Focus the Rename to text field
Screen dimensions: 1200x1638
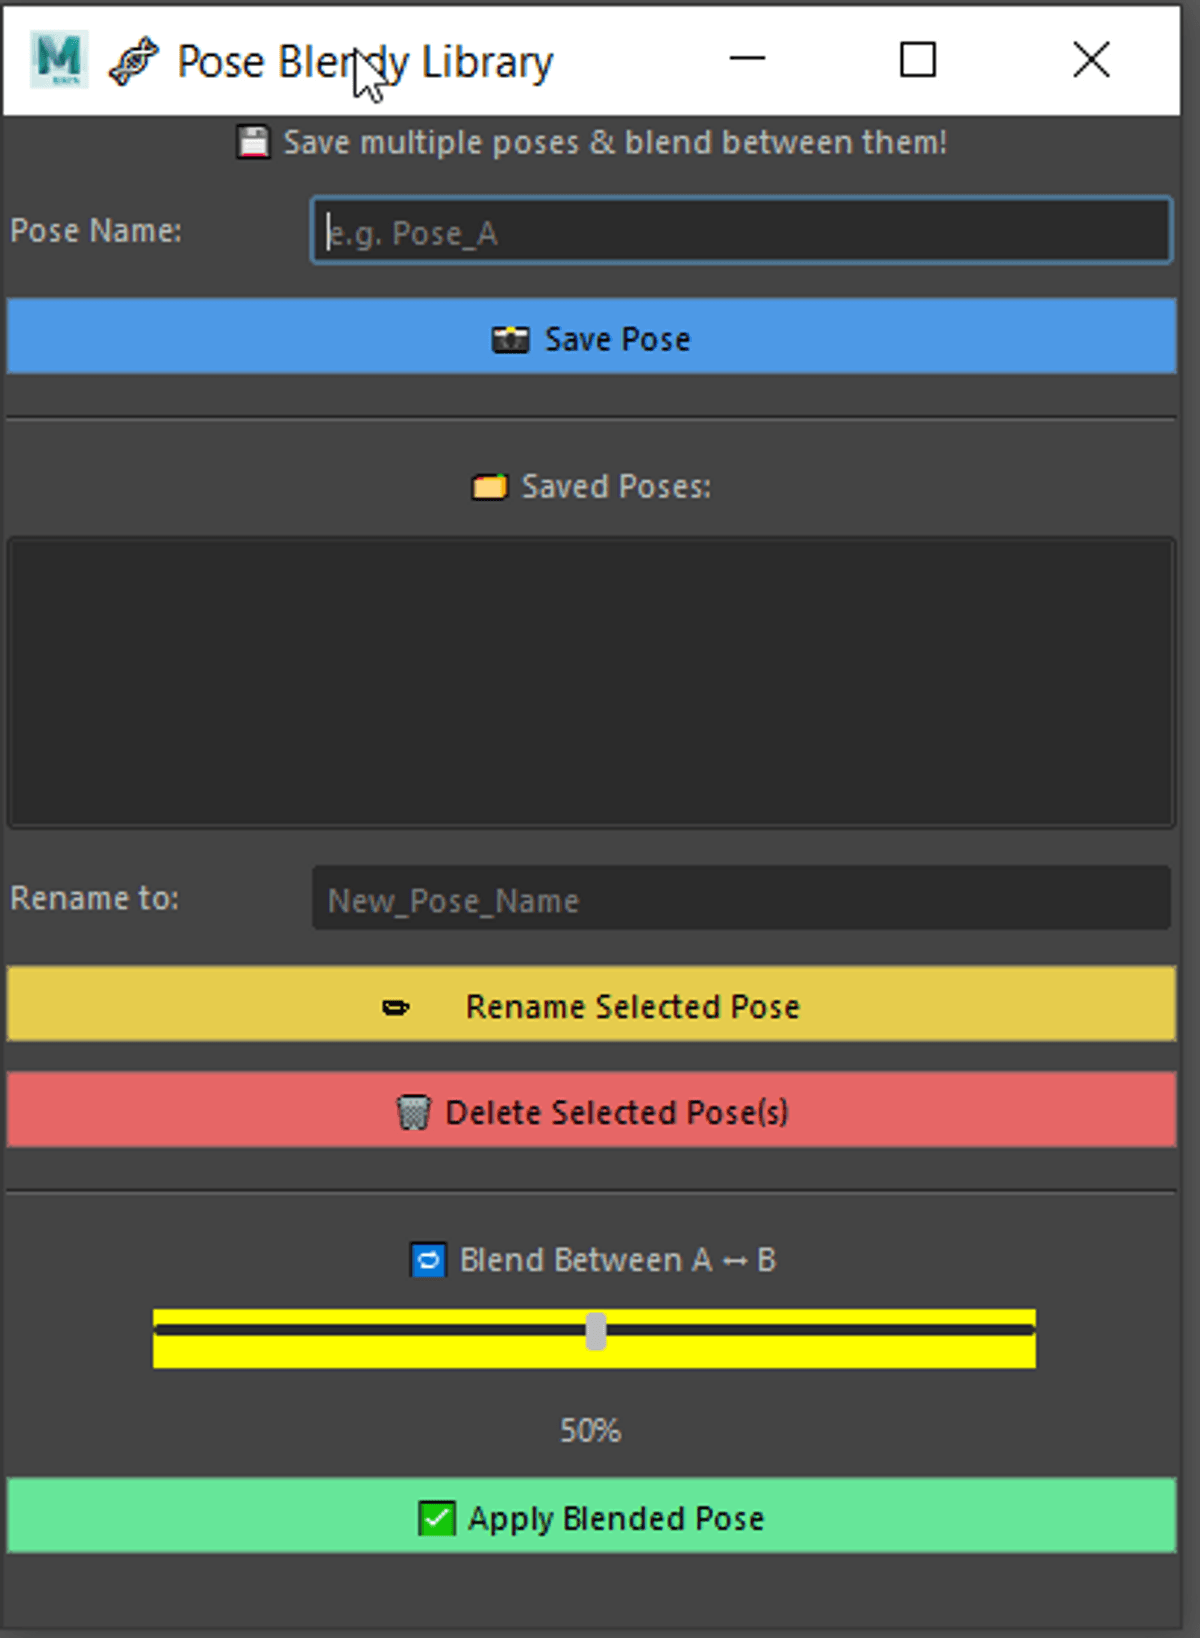(740, 899)
